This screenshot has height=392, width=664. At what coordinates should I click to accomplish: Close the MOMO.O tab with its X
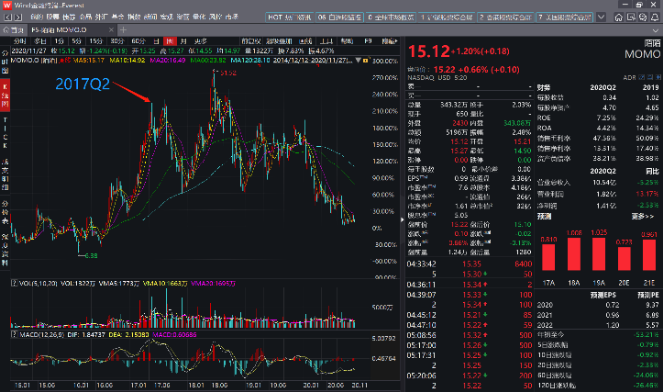click(111, 30)
